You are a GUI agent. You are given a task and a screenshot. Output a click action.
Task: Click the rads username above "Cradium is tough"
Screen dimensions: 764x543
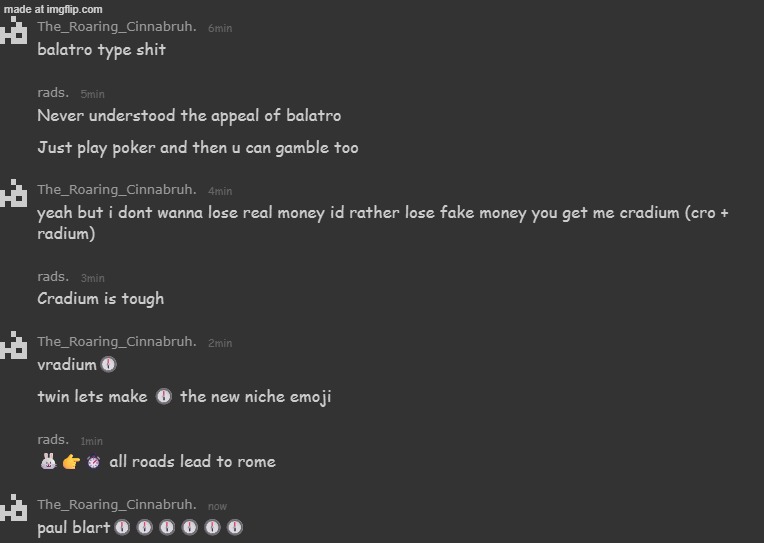click(x=53, y=276)
